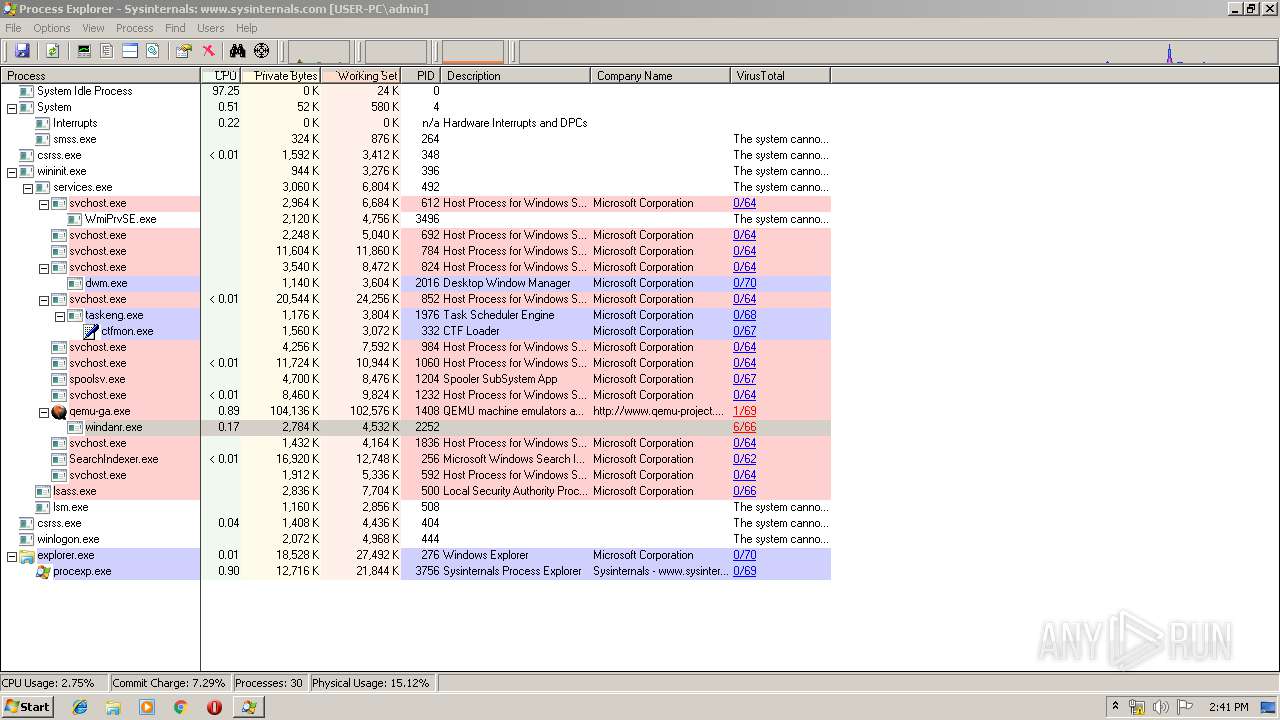This screenshot has height=720, width=1280.
Task: Open the Find menu
Action: pyautogui.click(x=175, y=28)
